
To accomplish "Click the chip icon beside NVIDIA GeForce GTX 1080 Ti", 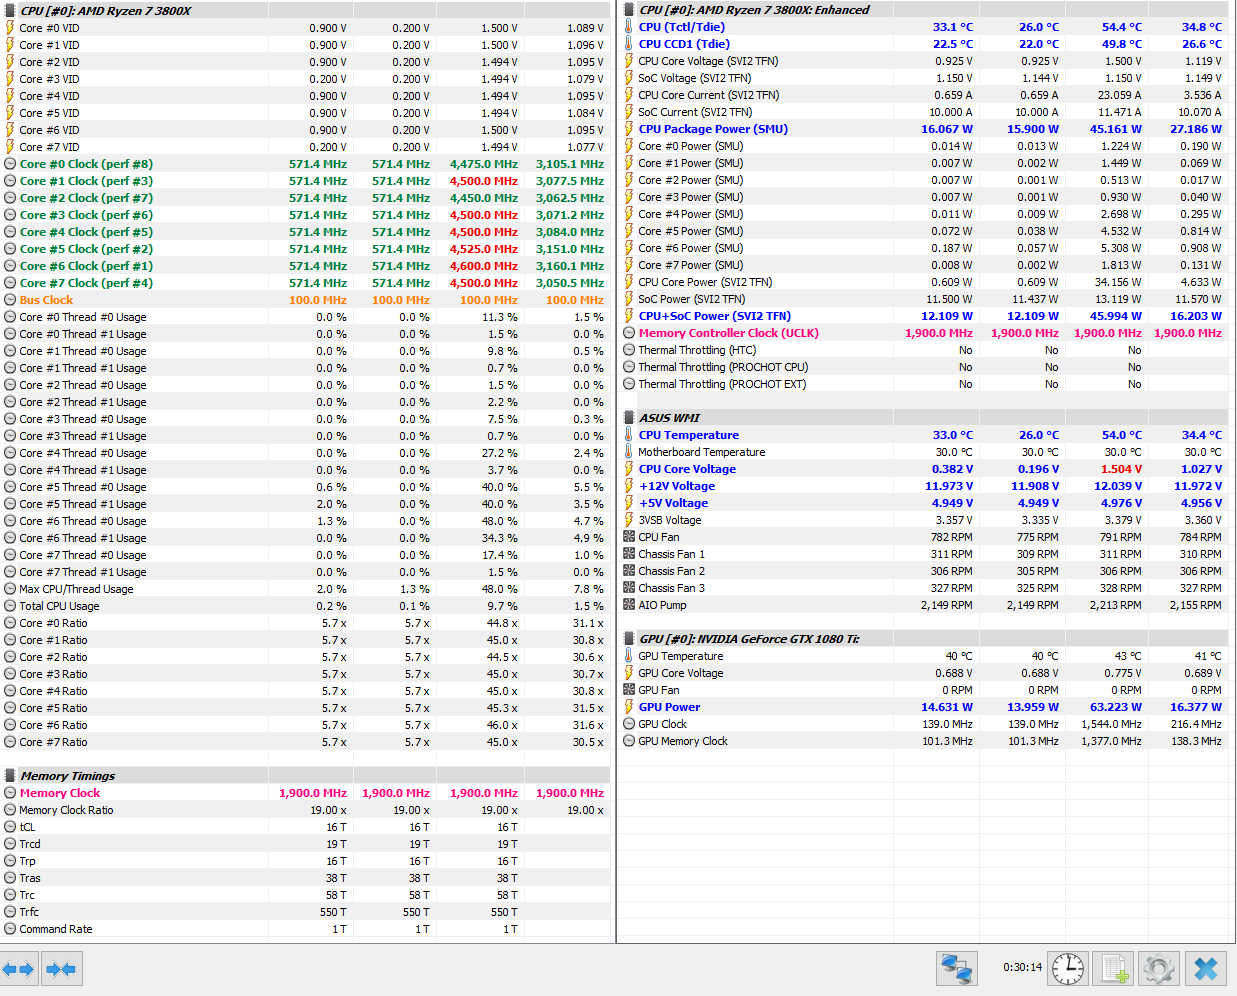I will click(x=629, y=639).
